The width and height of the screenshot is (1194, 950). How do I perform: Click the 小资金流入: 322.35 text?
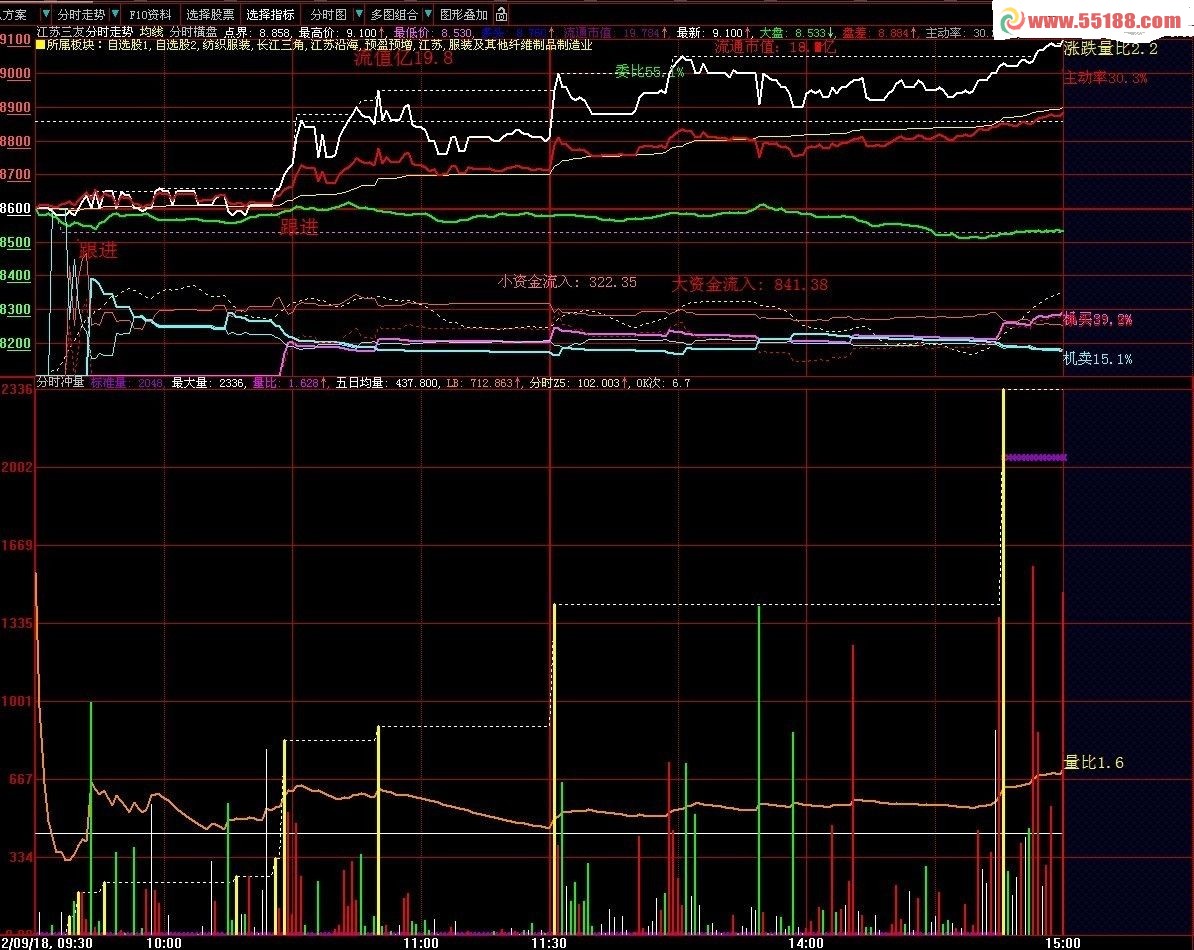(x=567, y=282)
